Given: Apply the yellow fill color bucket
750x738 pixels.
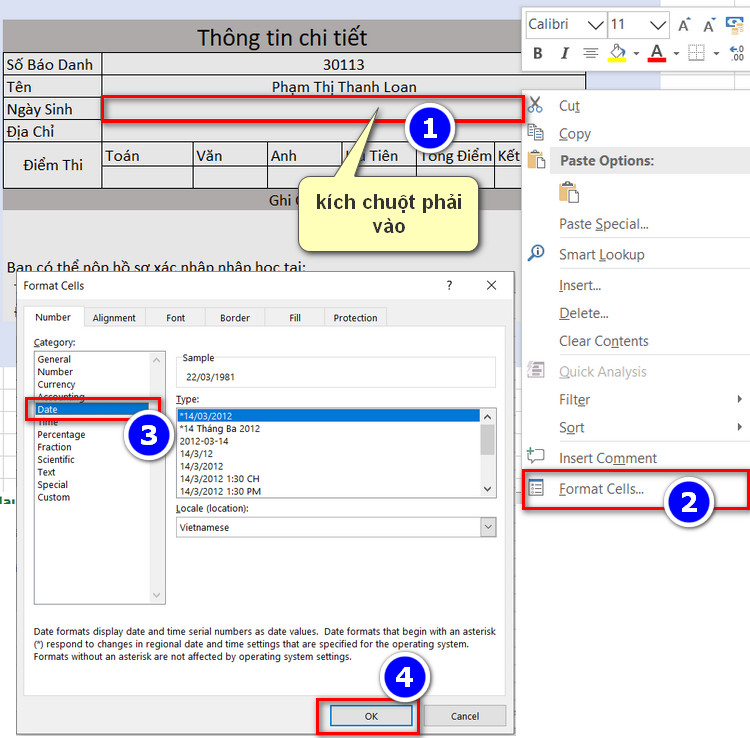Looking at the screenshot, I should (x=618, y=53).
